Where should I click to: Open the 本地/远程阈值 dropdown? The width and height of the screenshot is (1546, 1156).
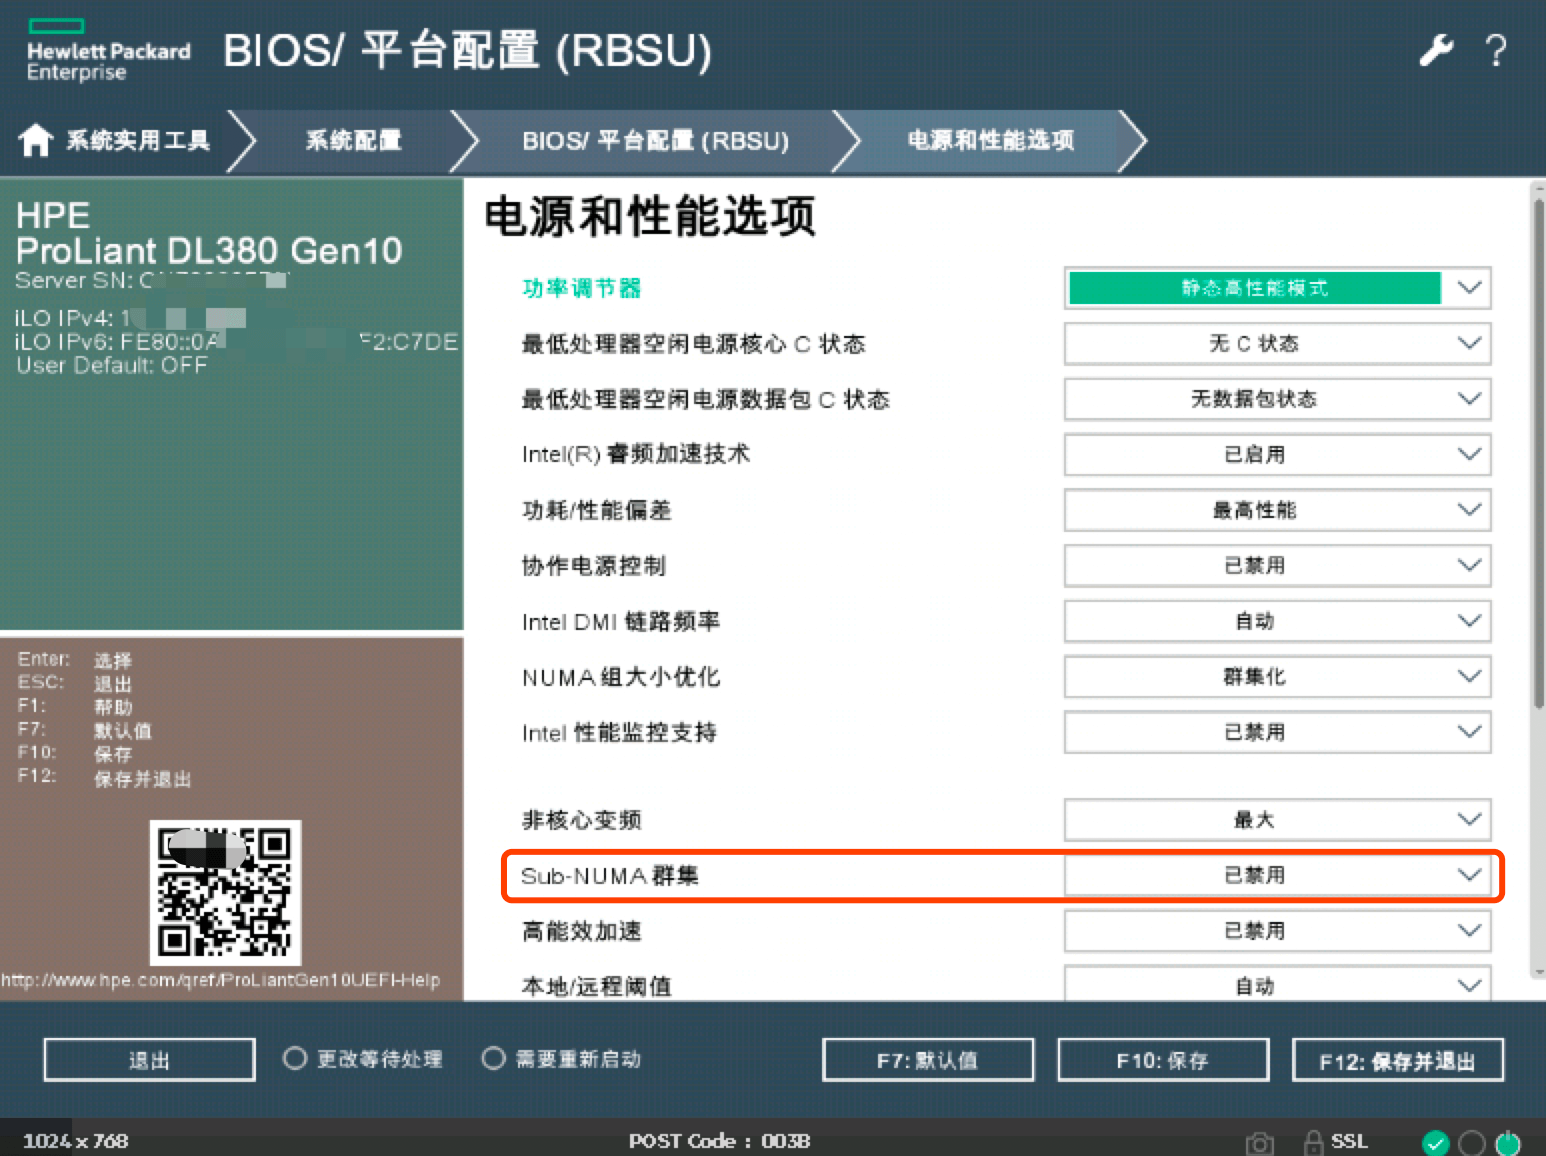pyautogui.click(x=1277, y=984)
